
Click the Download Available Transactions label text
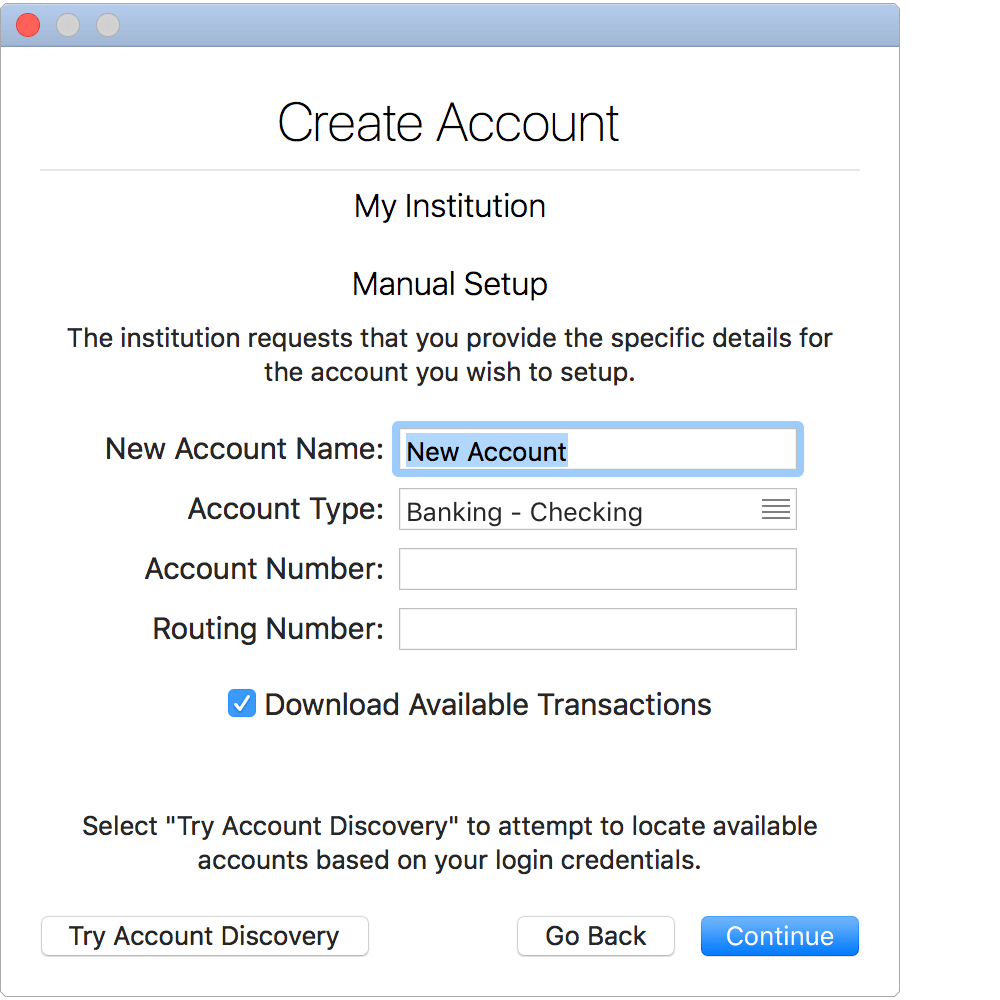coord(488,704)
